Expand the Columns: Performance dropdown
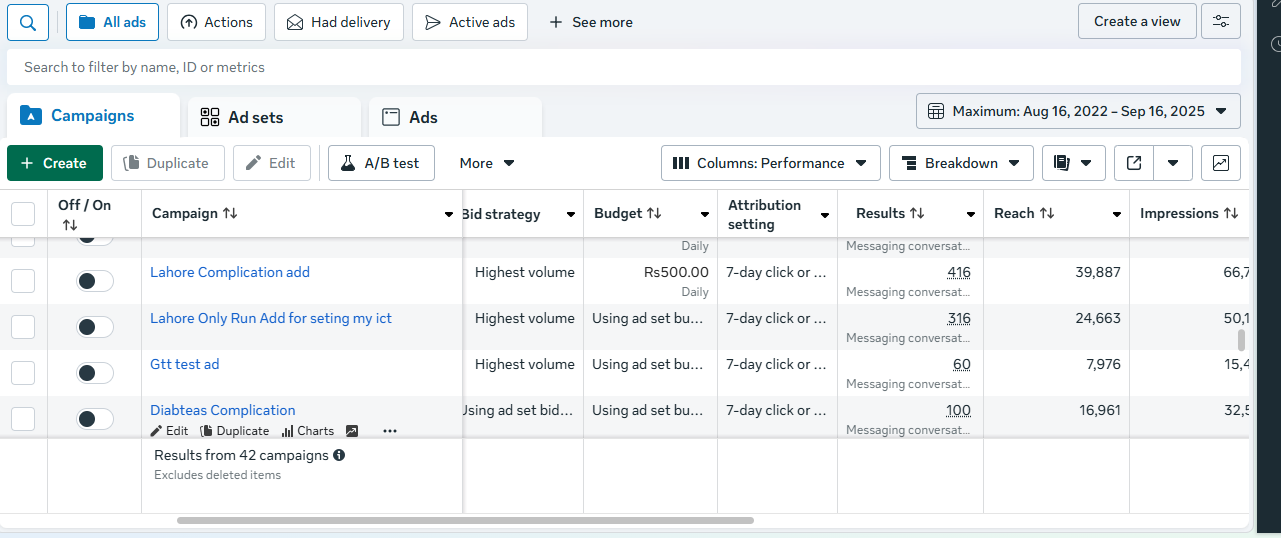Screen dimensions: 1281x538 770,163
